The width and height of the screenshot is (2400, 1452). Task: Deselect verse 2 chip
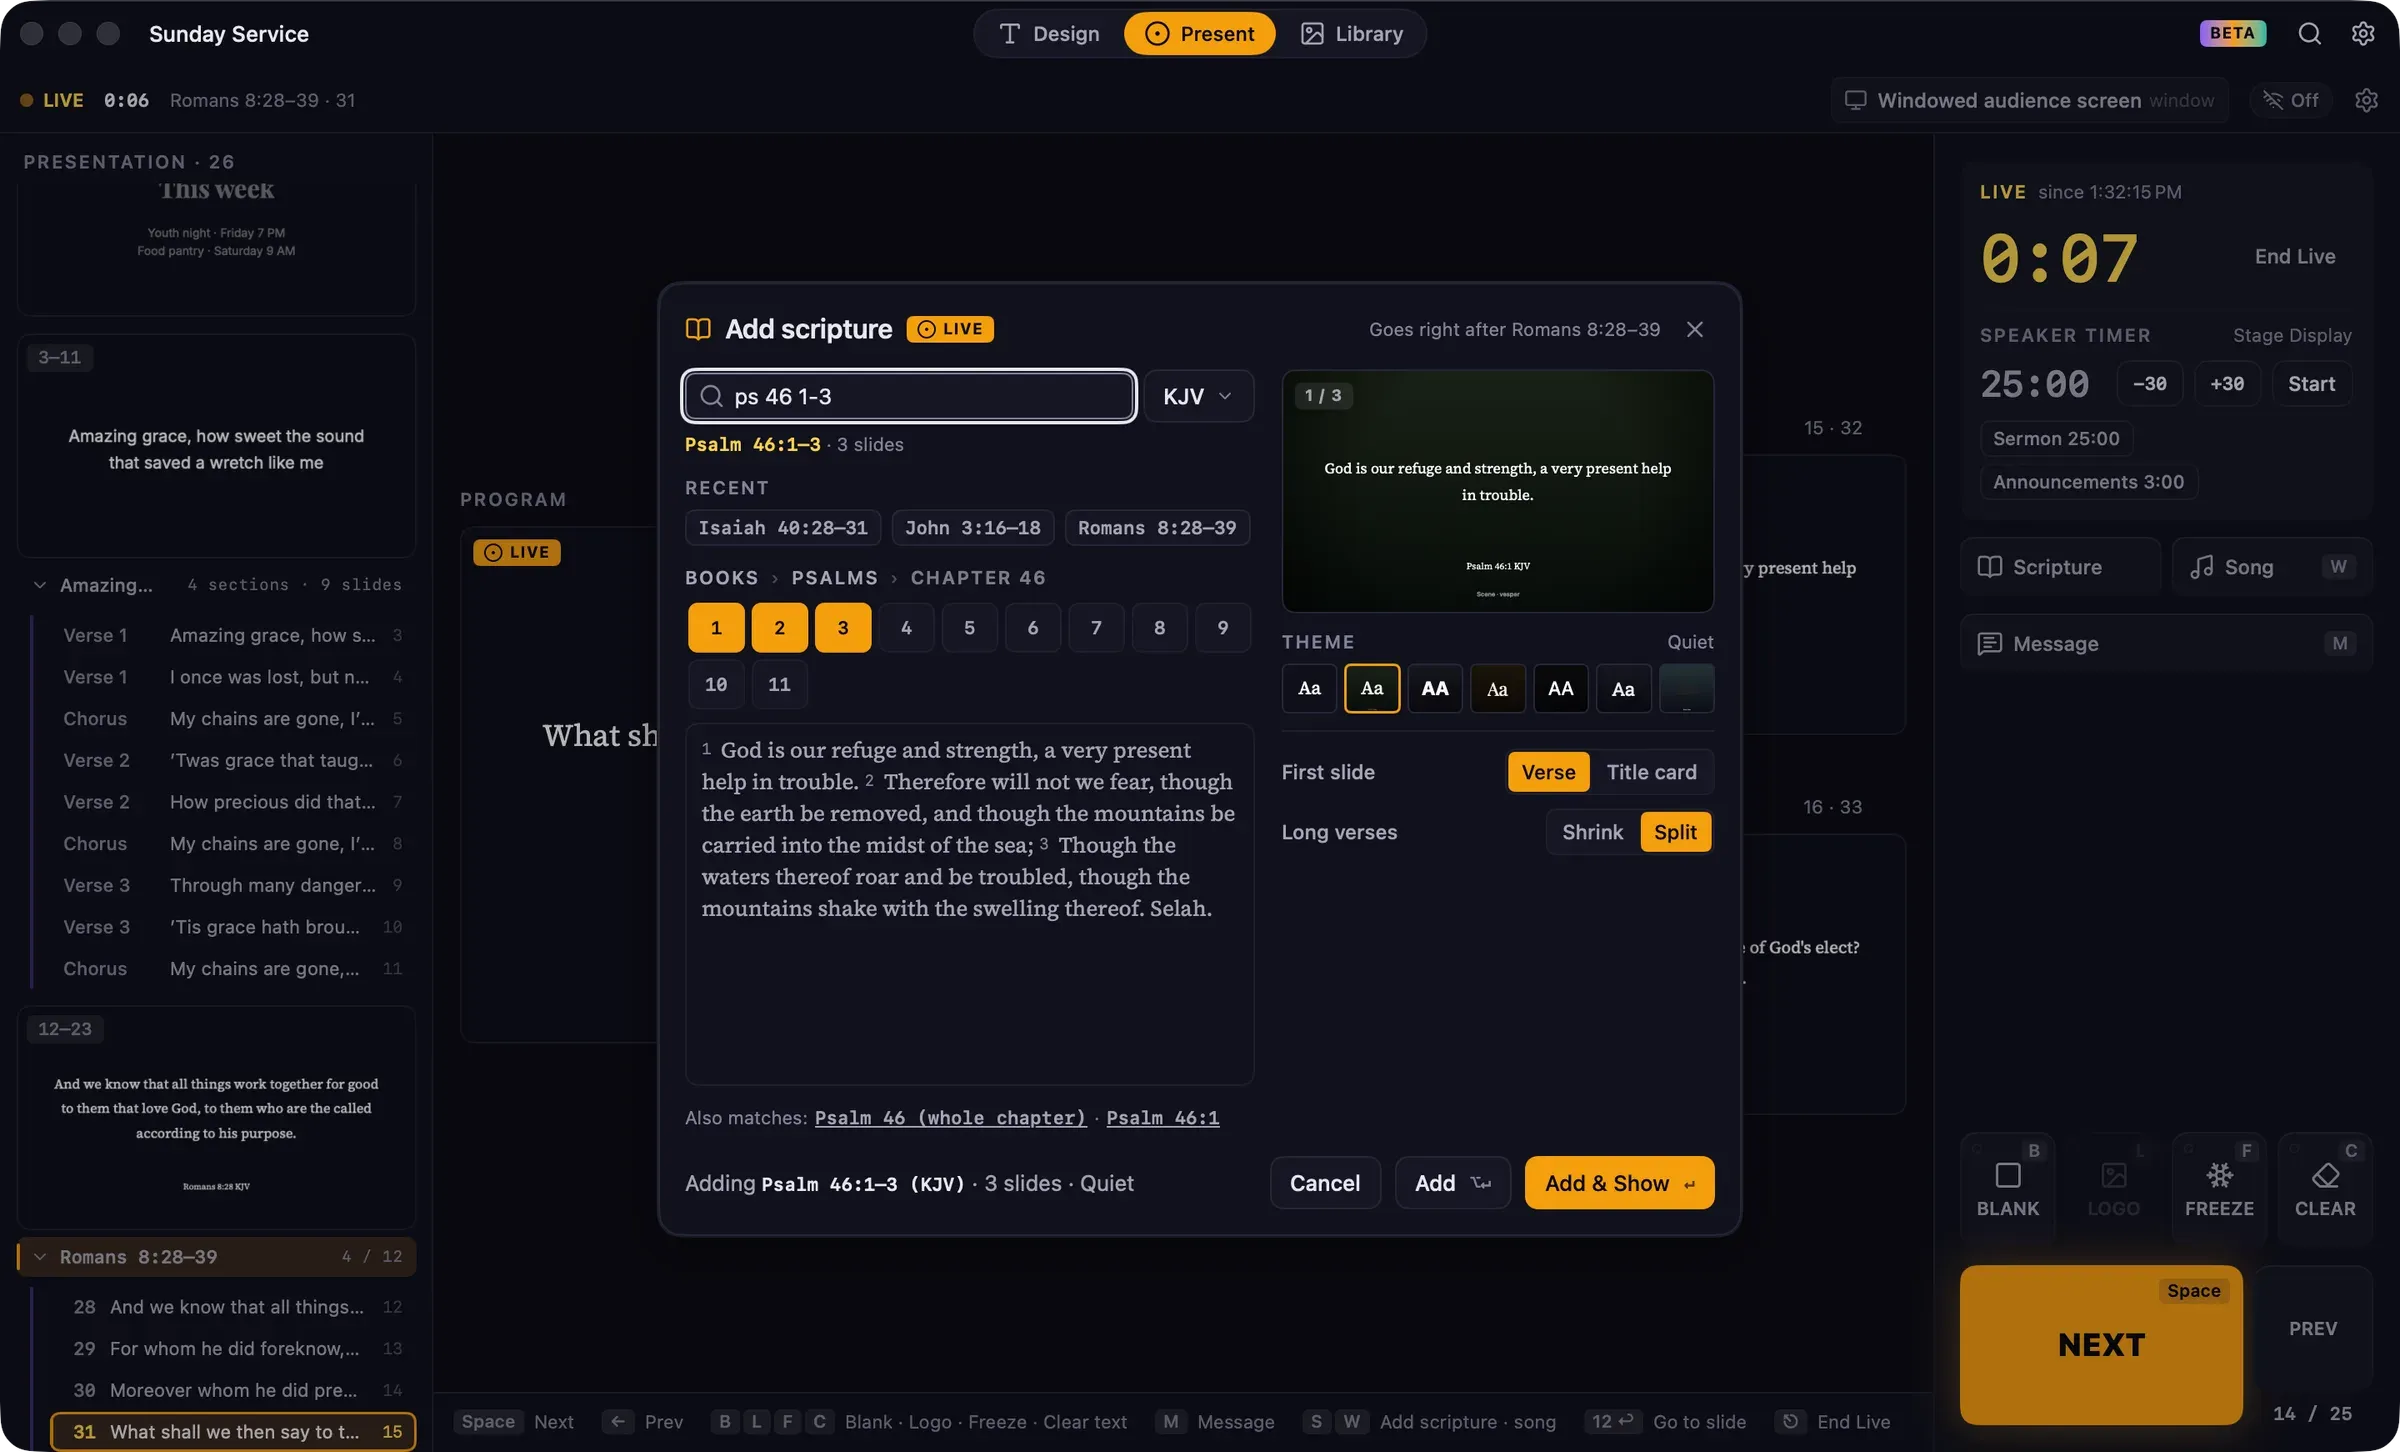pyautogui.click(x=779, y=628)
